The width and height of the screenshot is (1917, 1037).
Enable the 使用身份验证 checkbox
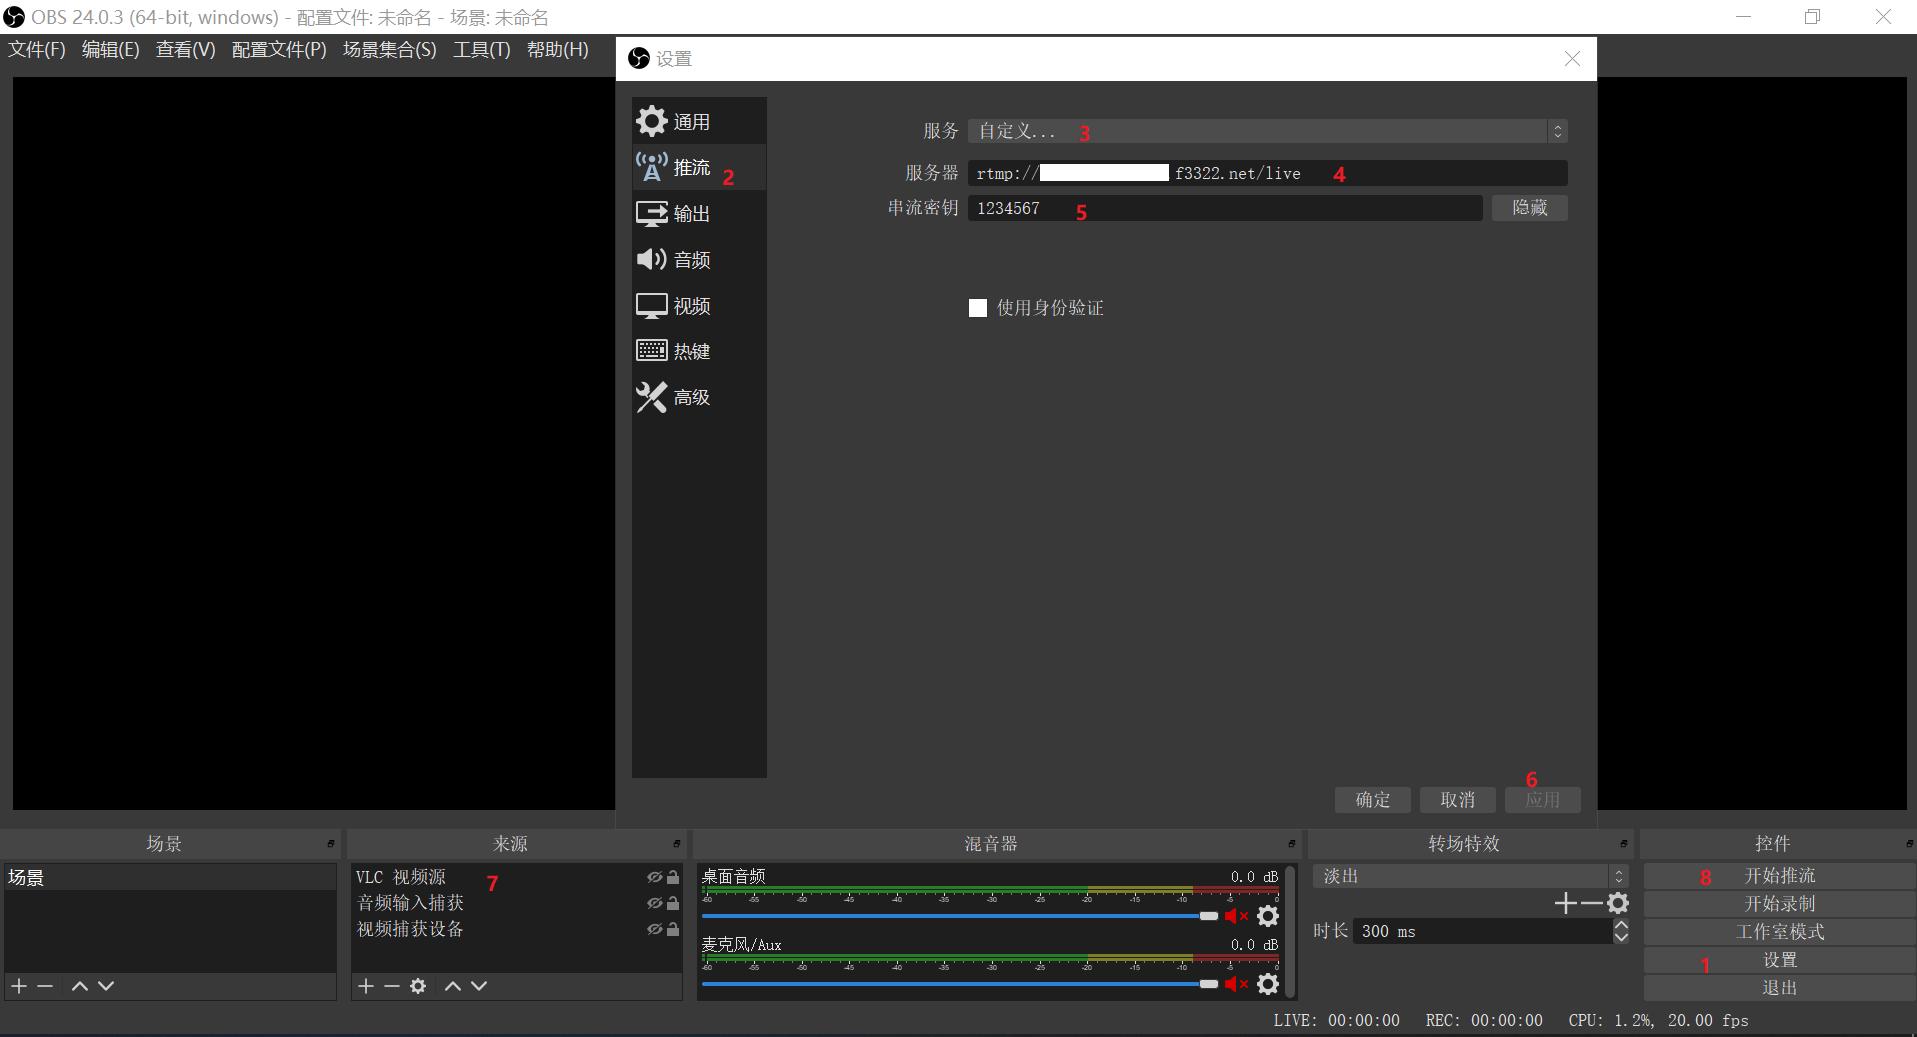pos(978,308)
